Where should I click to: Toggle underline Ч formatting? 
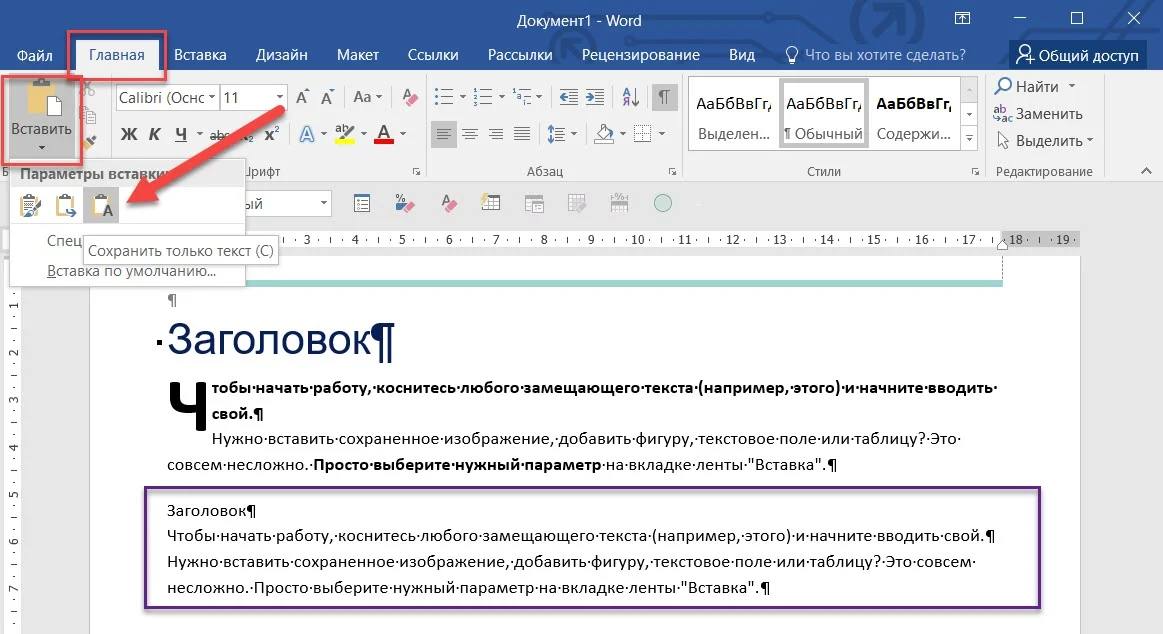tap(181, 134)
